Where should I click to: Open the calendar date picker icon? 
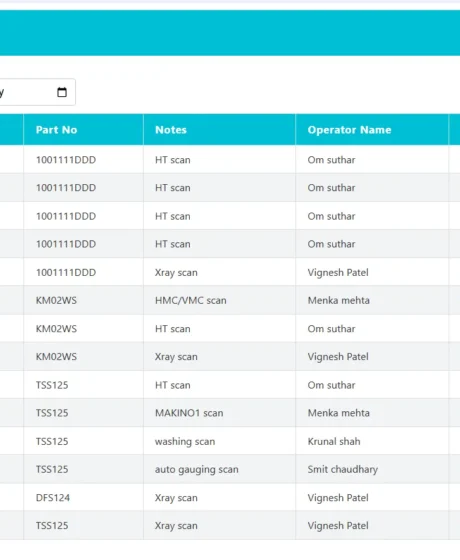(x=62, y=92)
